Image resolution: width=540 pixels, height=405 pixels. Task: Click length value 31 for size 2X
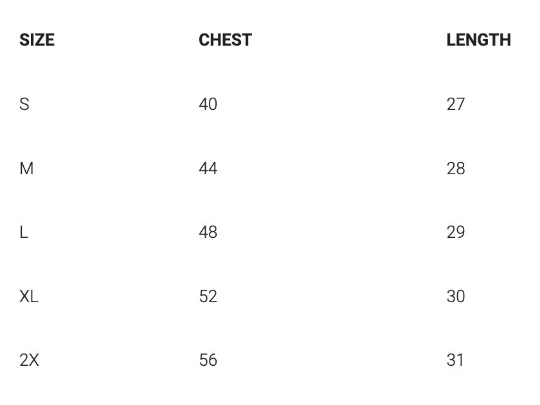(455, 360)
